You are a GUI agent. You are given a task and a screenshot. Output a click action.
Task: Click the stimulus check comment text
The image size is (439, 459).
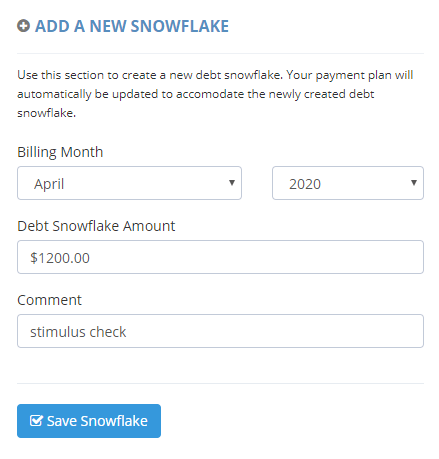78,332
